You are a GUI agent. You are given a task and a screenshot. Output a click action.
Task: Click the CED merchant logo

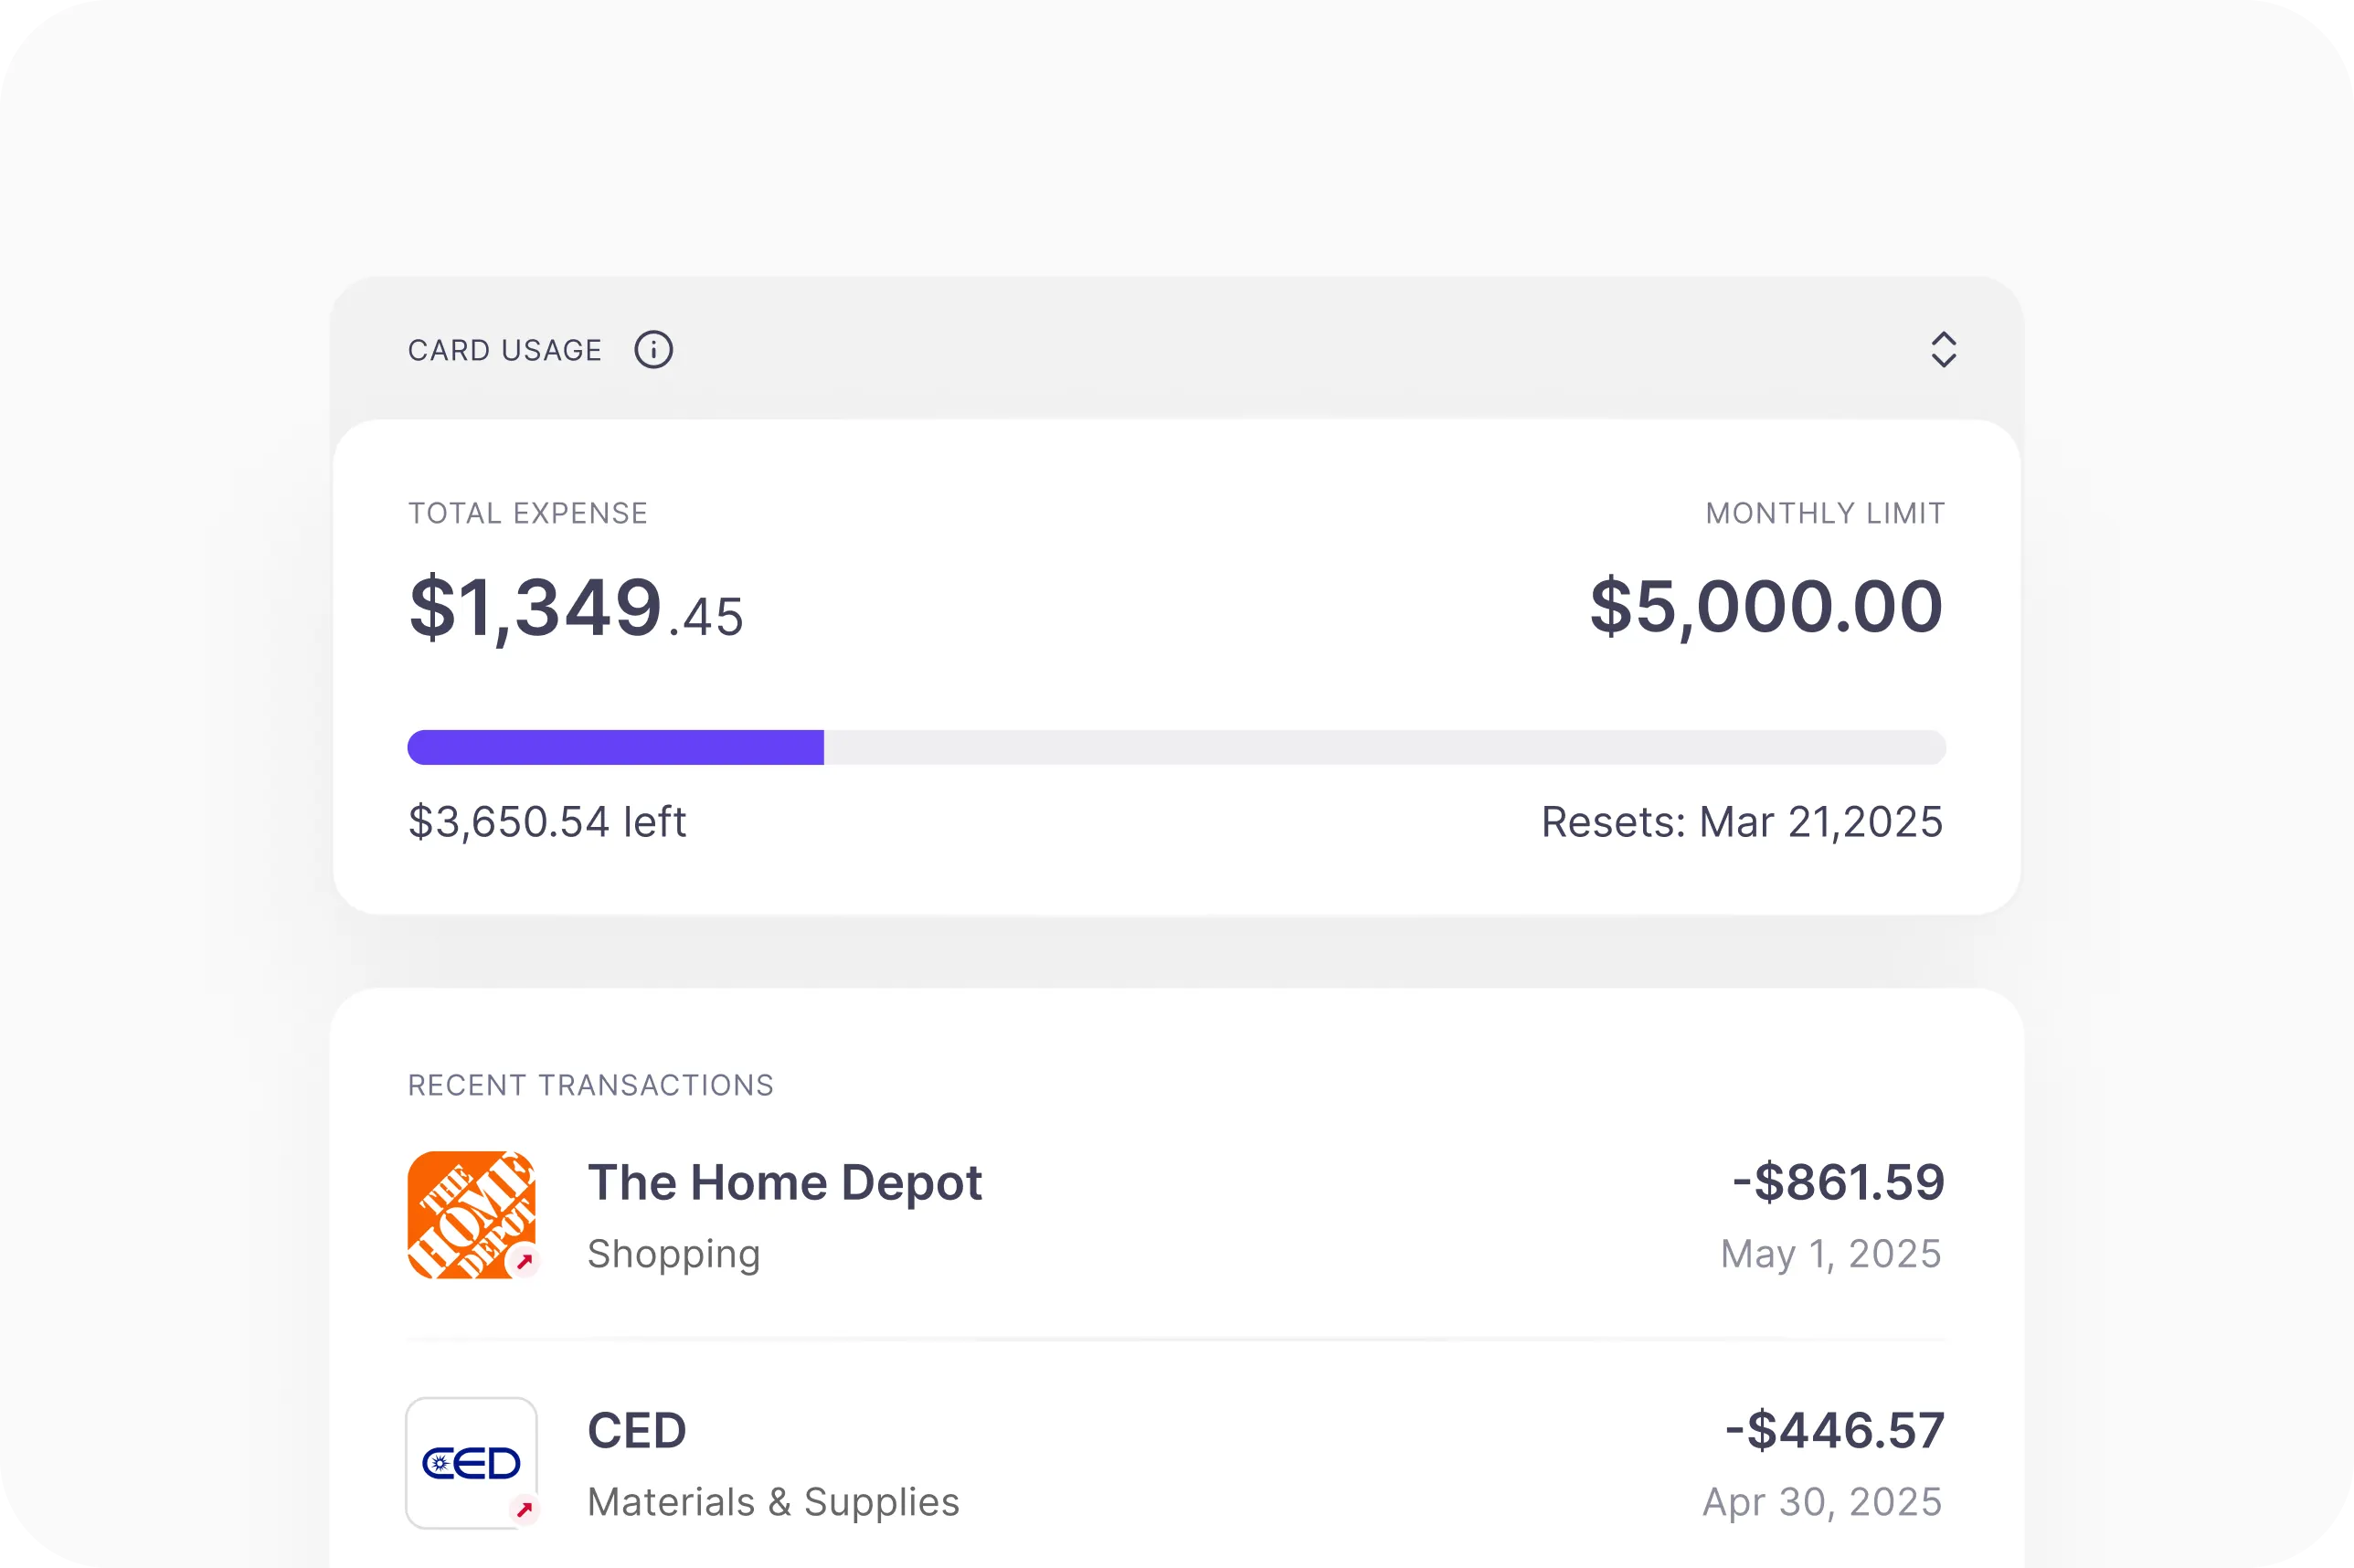click(471, 1463)
